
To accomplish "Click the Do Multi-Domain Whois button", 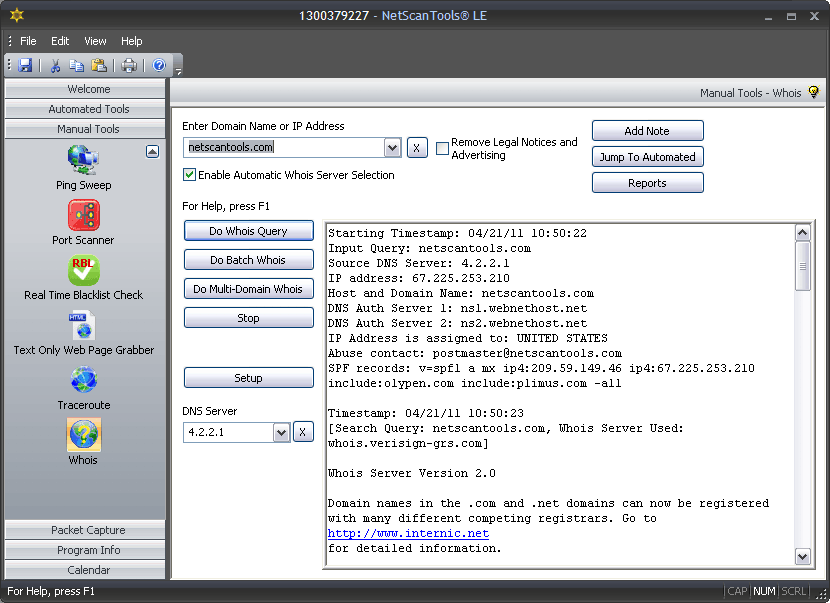I will tap(248, 289).
